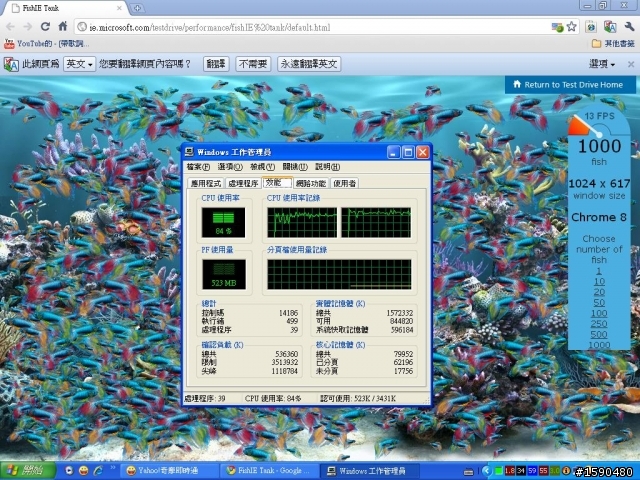Switch to FishIE Tank Google taskbar button
The height and width of the screenshot is (480, 640).
click(270, 471)
